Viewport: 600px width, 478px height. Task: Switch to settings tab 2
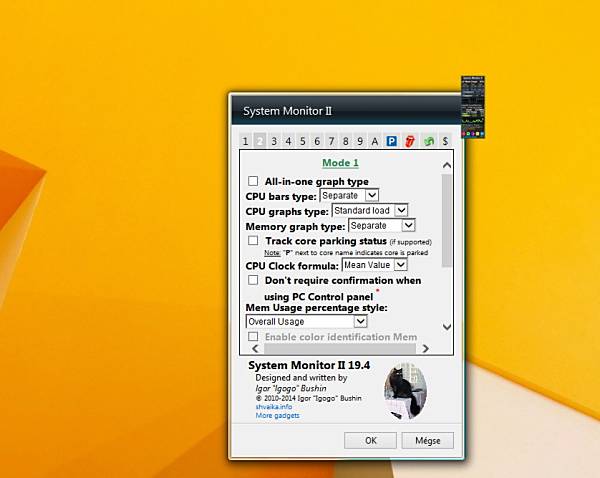(259, 141)
